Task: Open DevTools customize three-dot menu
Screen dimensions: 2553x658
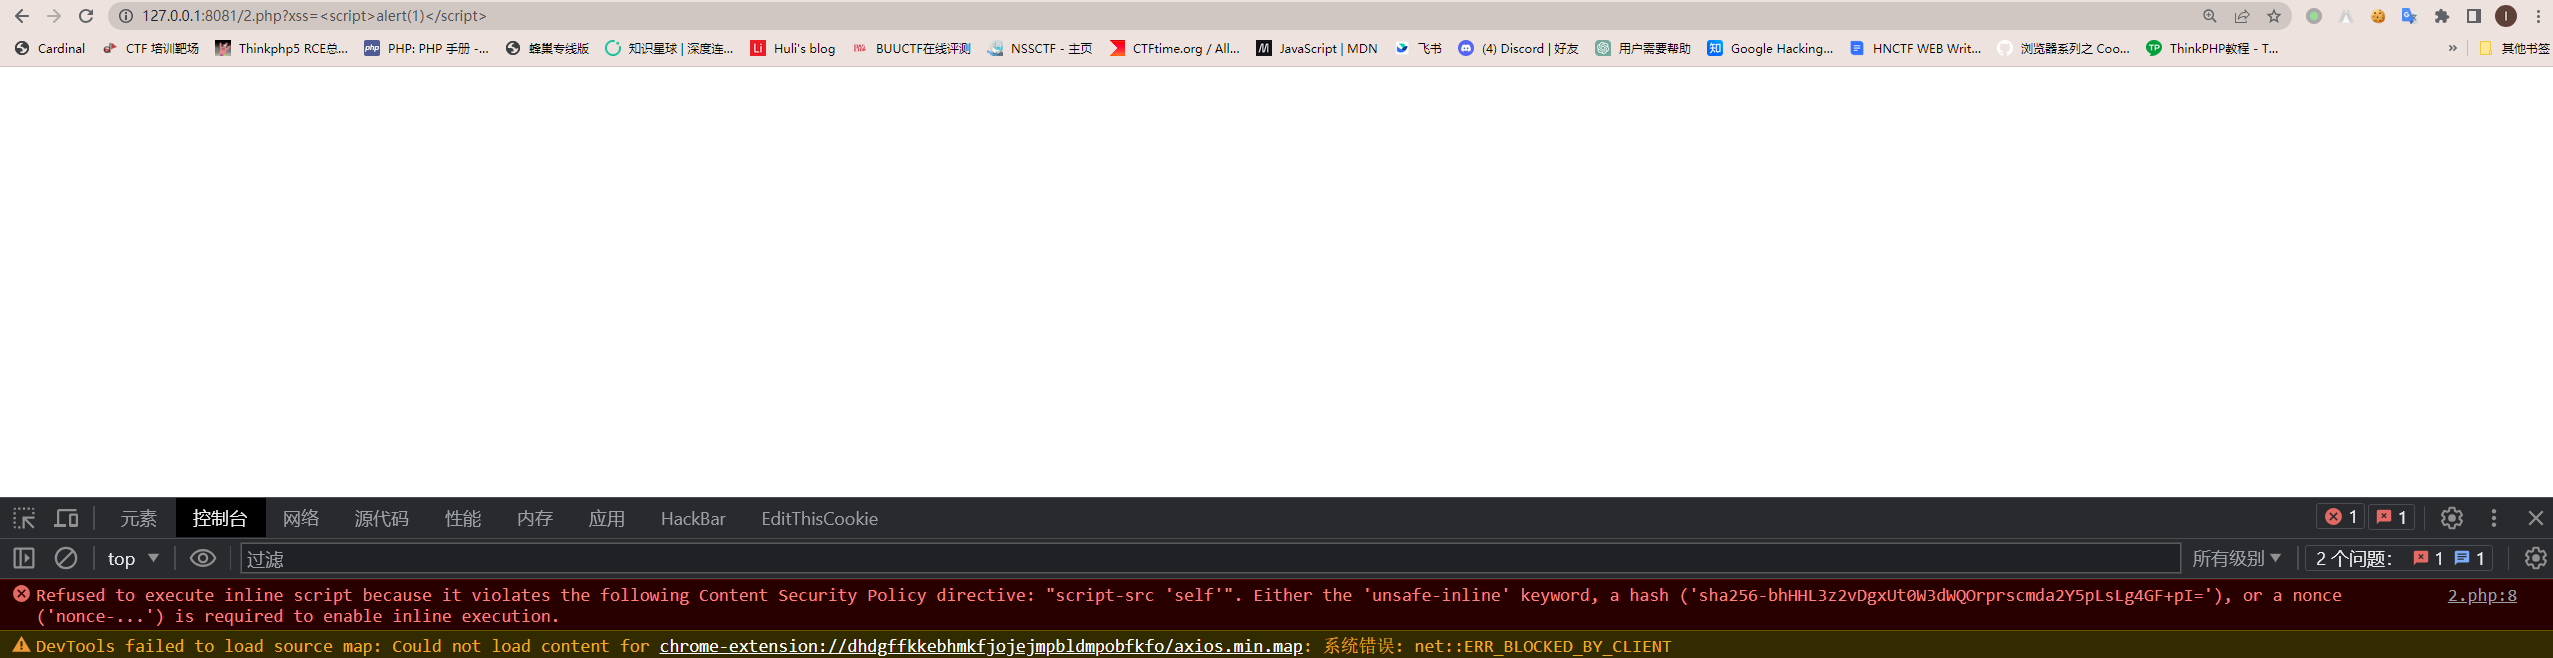Action: (2494, 518)
